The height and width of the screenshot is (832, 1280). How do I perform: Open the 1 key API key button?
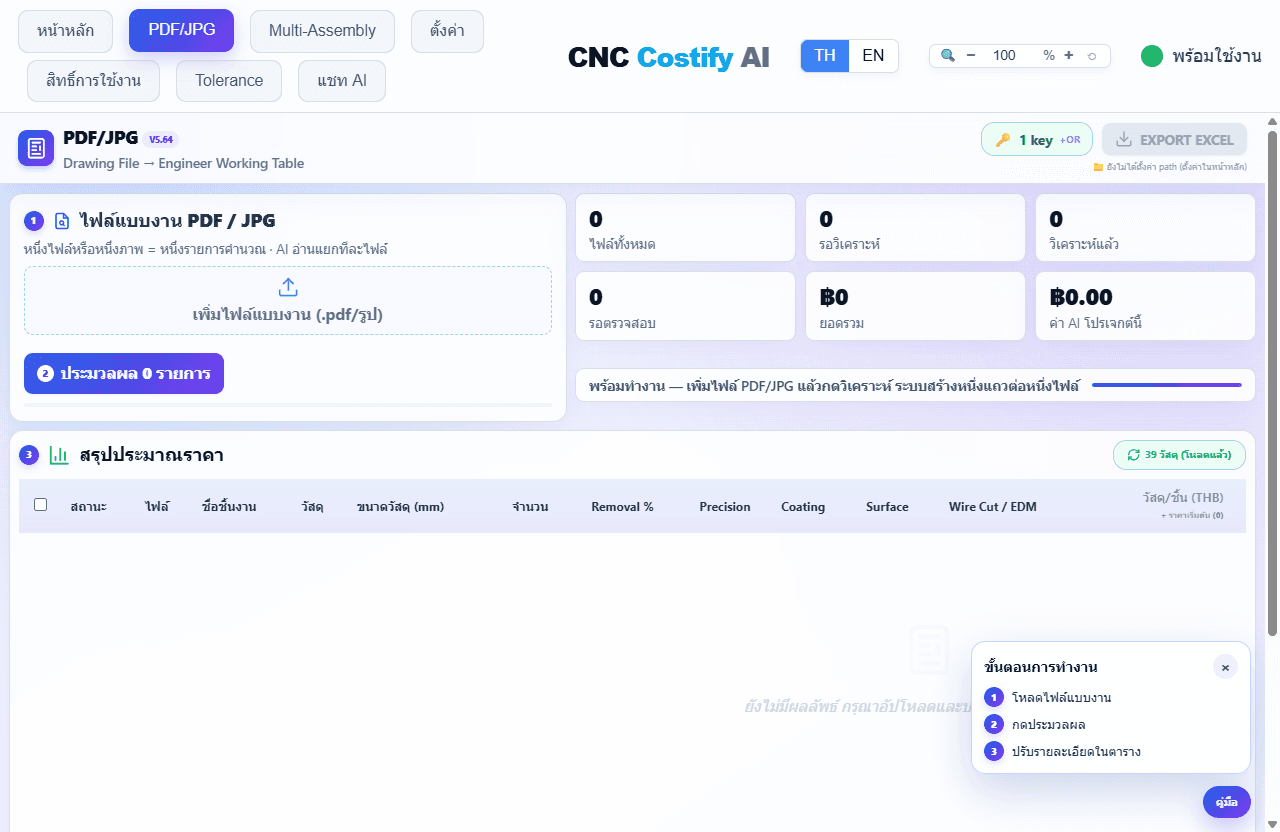1037,140
